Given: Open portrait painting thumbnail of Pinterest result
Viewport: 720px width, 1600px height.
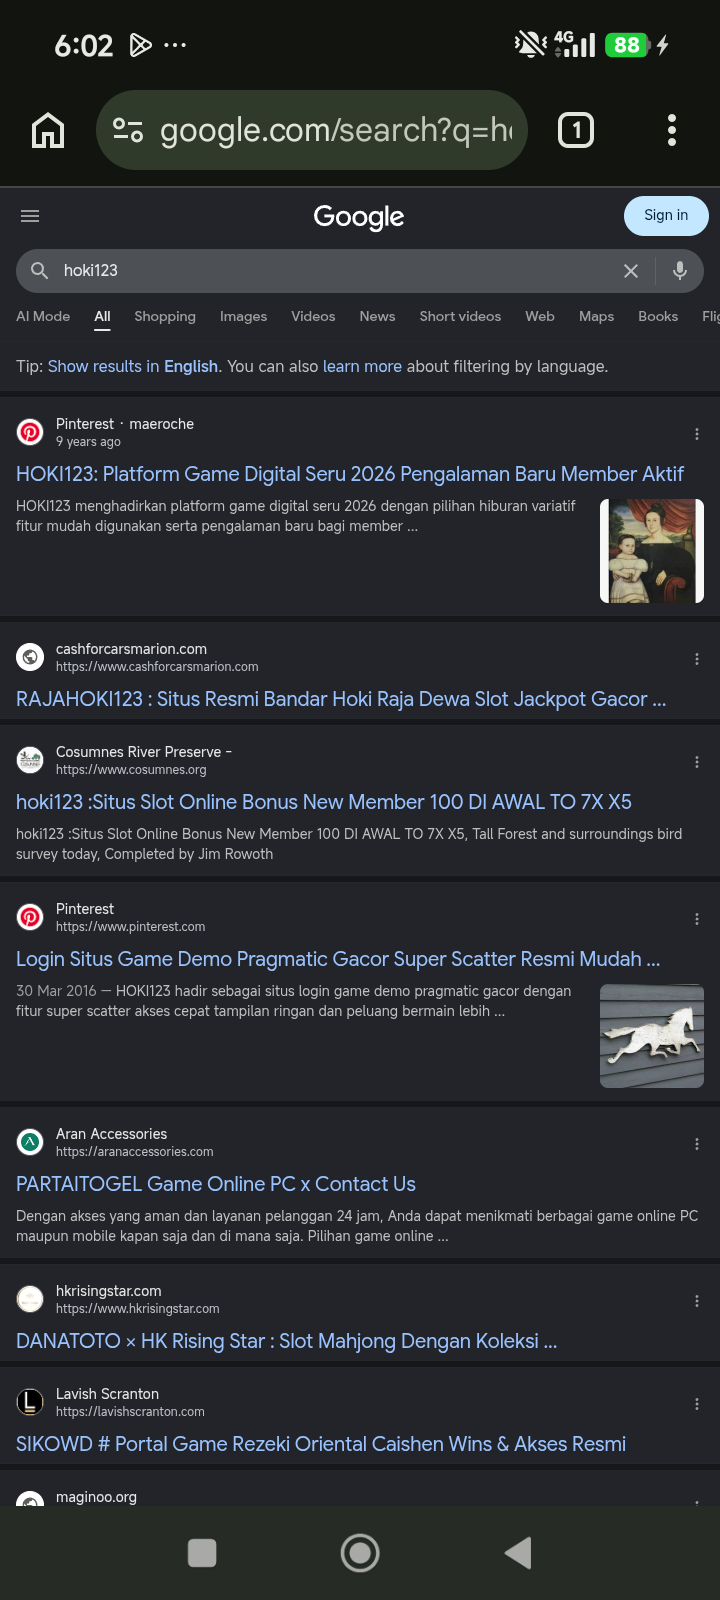Looking at the screenshot, I should click(652, 551).
